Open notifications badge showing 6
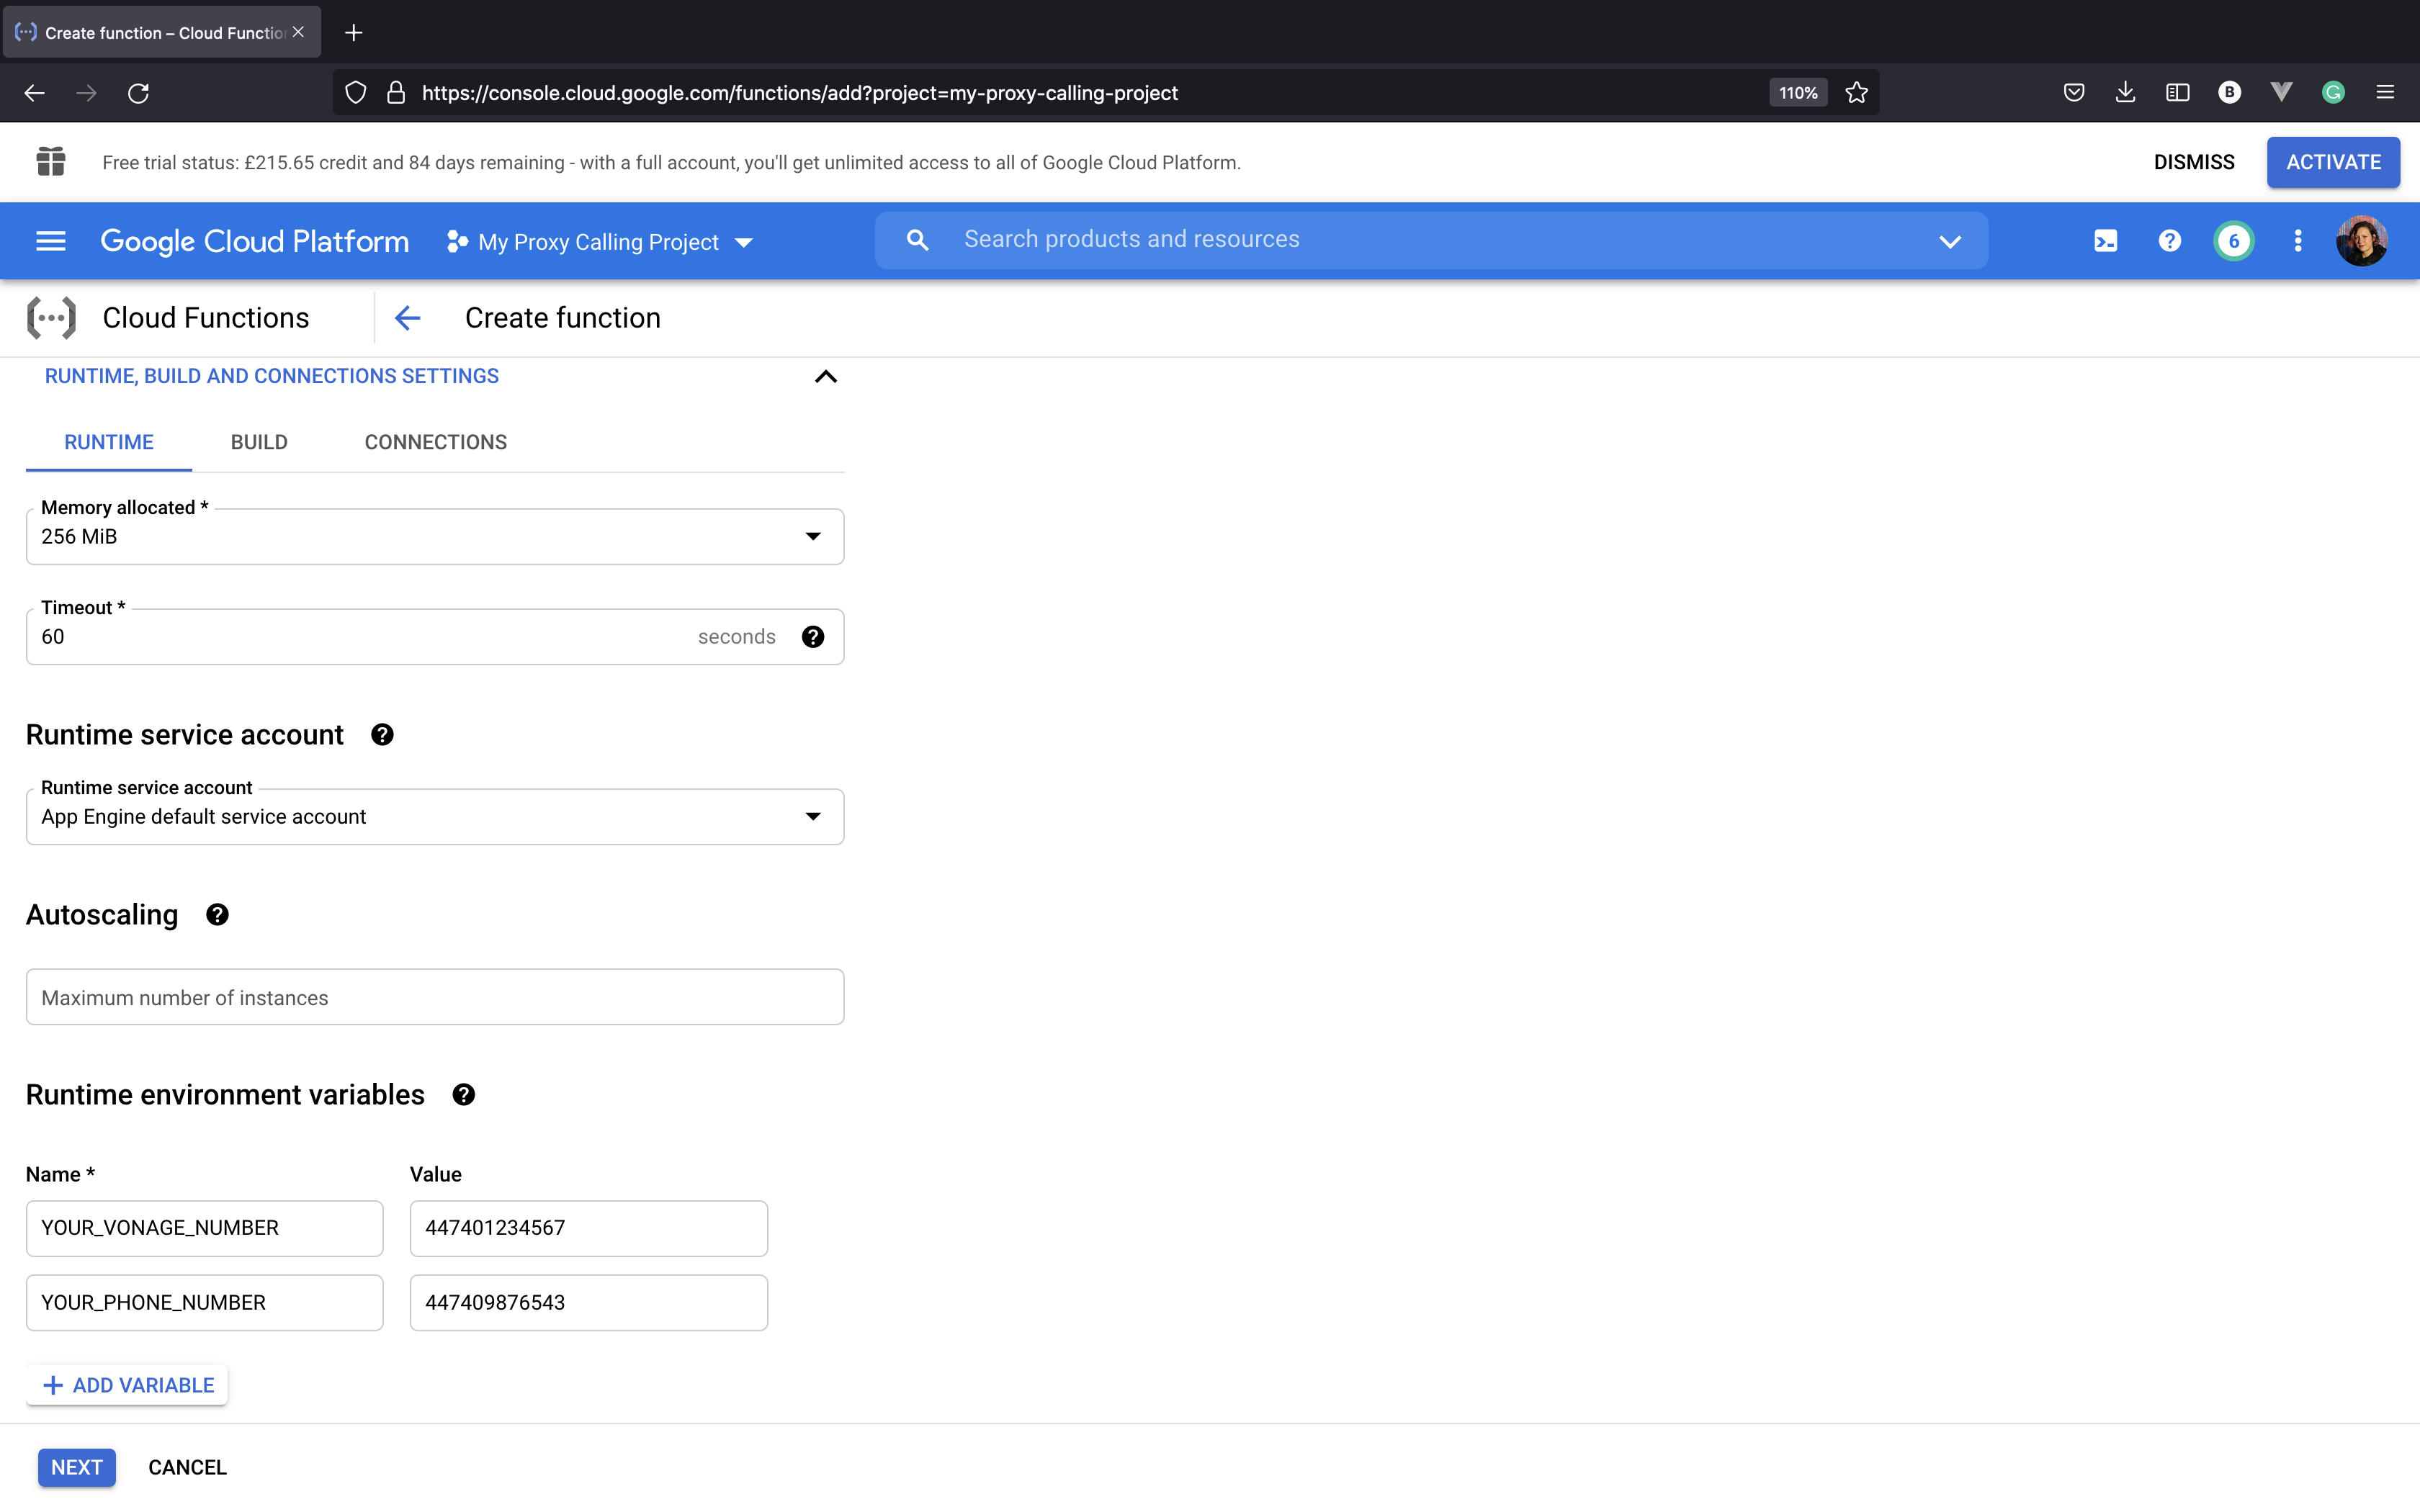Image resolution: width=2420 pixels, height=1512 pixels. [2233, 241]
